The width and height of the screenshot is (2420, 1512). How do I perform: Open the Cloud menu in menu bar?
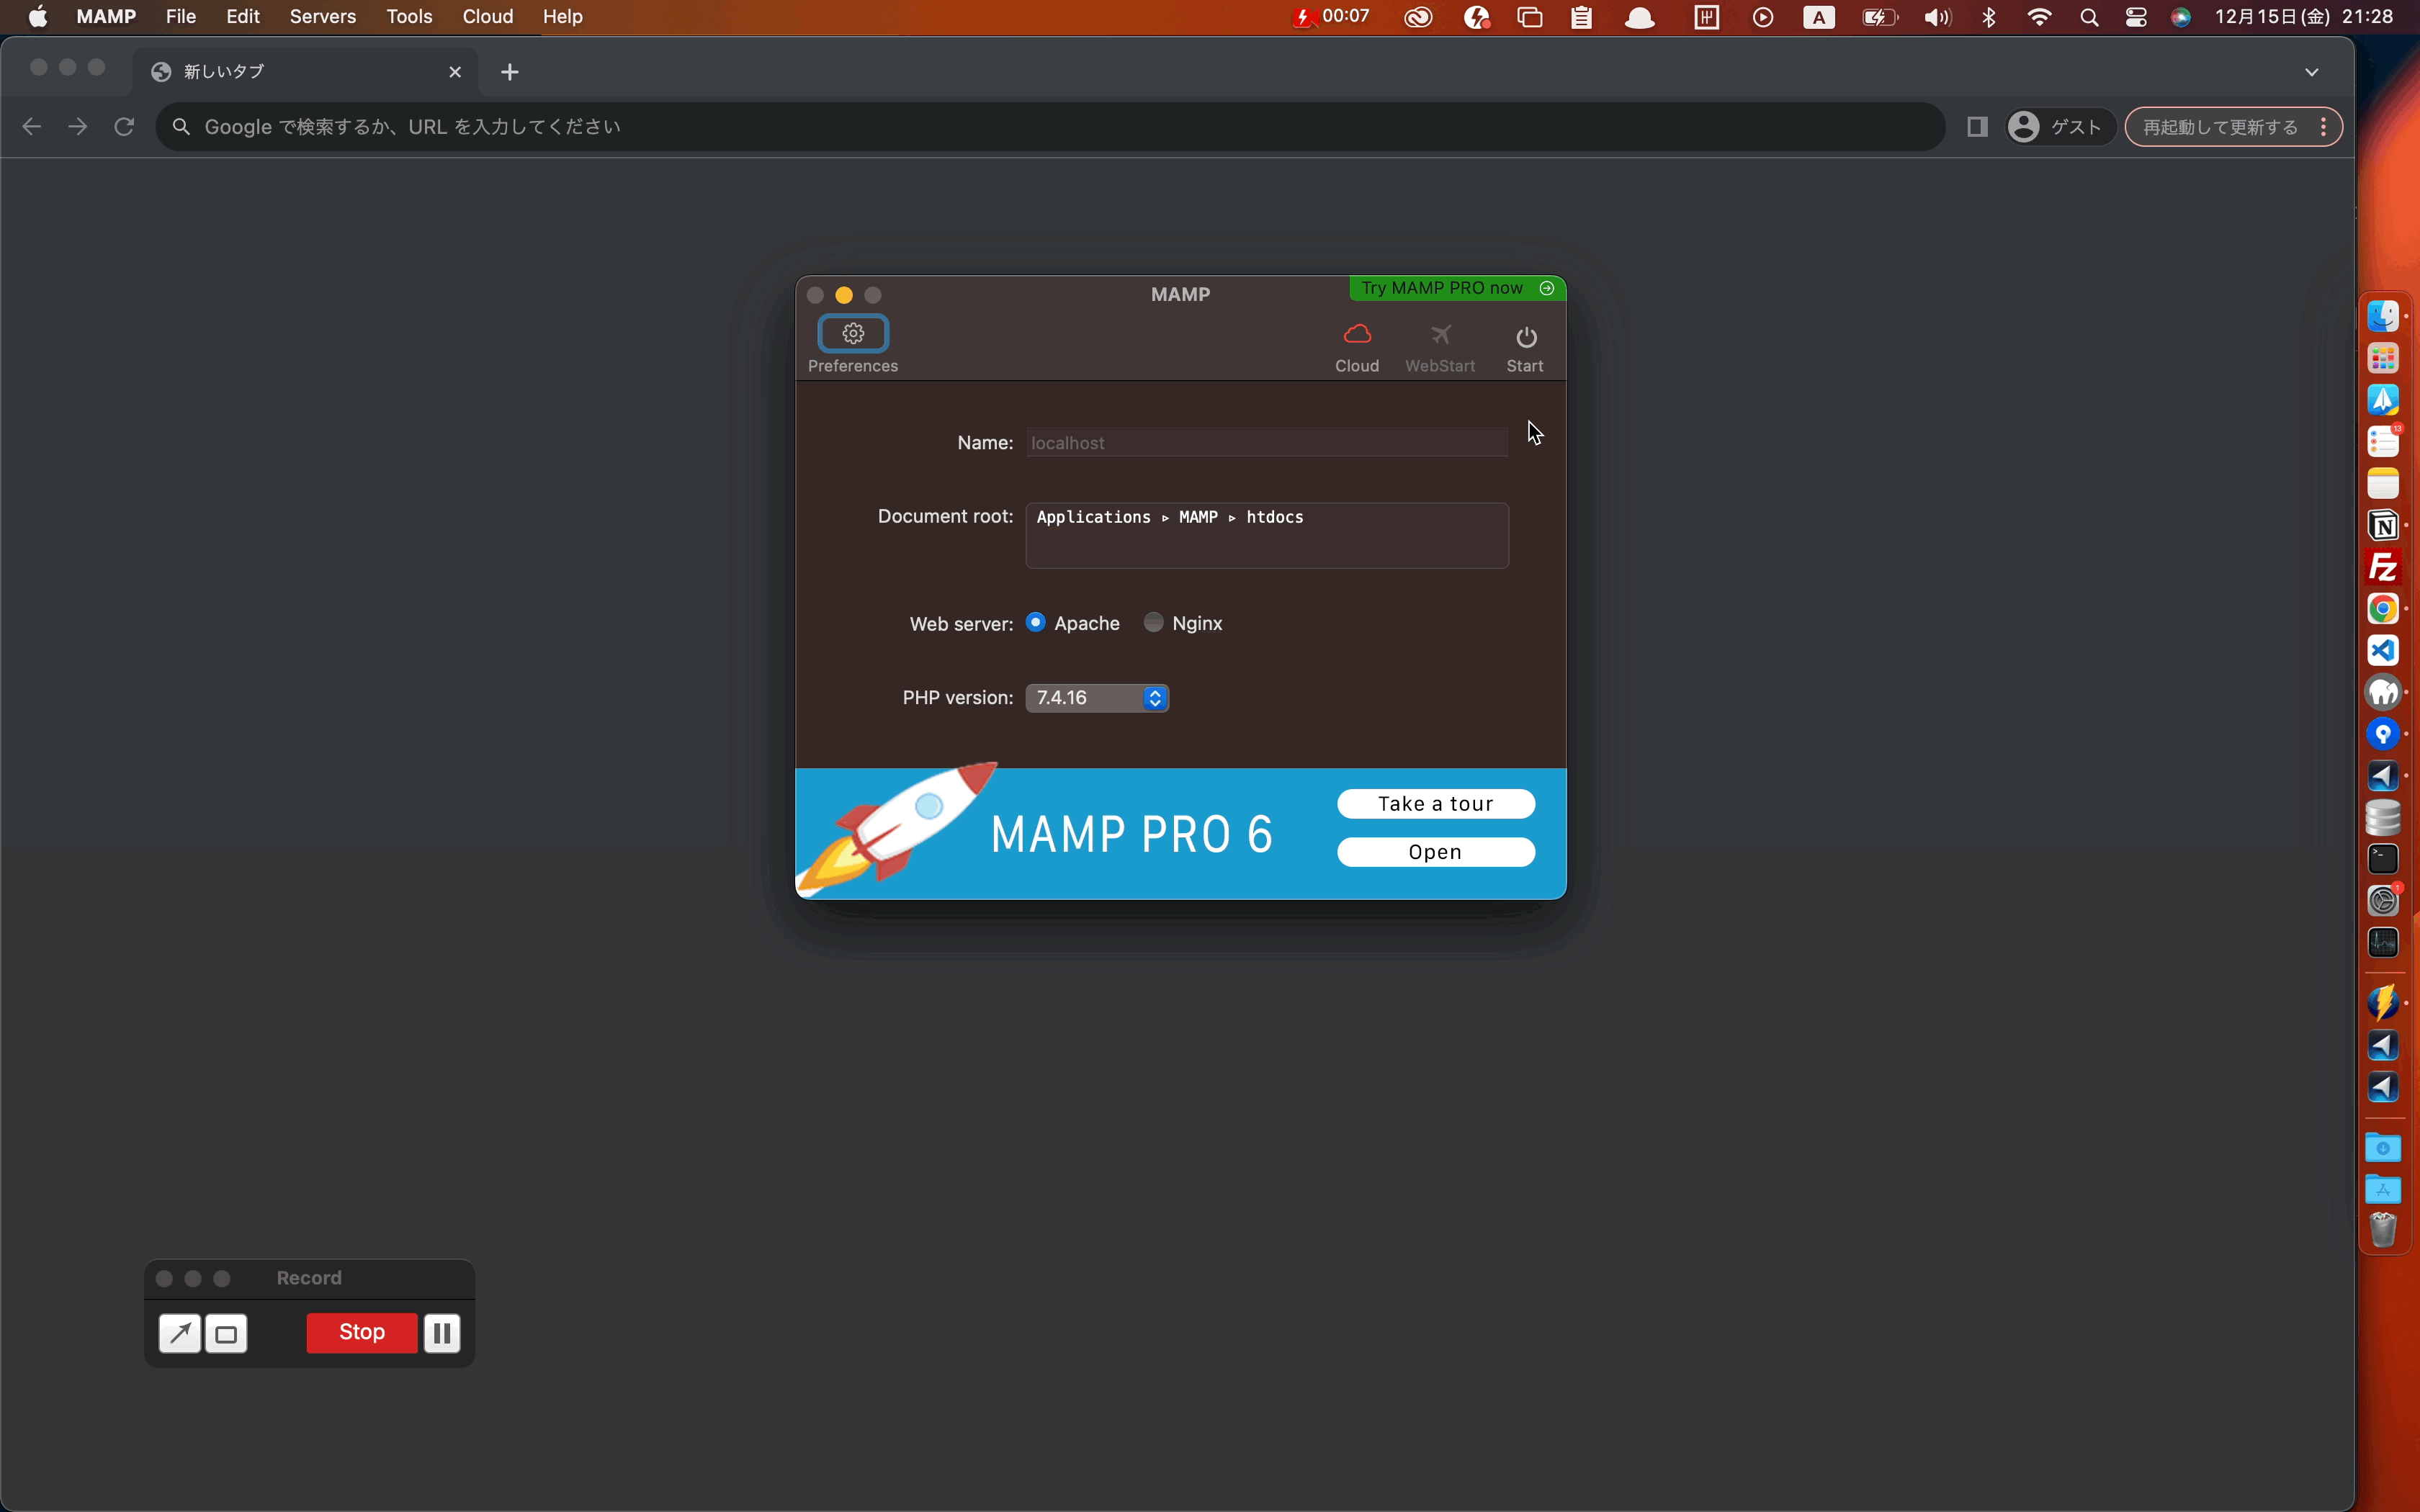(488, 17)
